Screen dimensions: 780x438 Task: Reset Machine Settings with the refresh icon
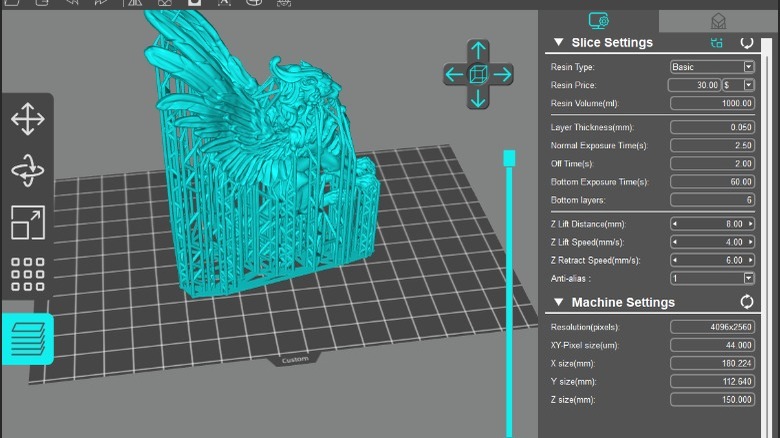pos(746,302)
